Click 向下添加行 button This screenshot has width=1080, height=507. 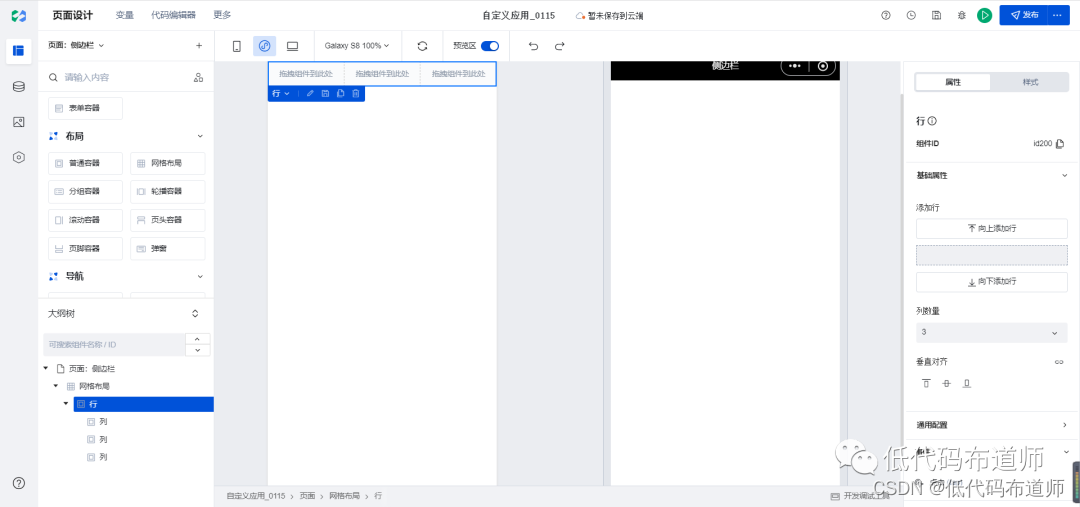point(991,282)
